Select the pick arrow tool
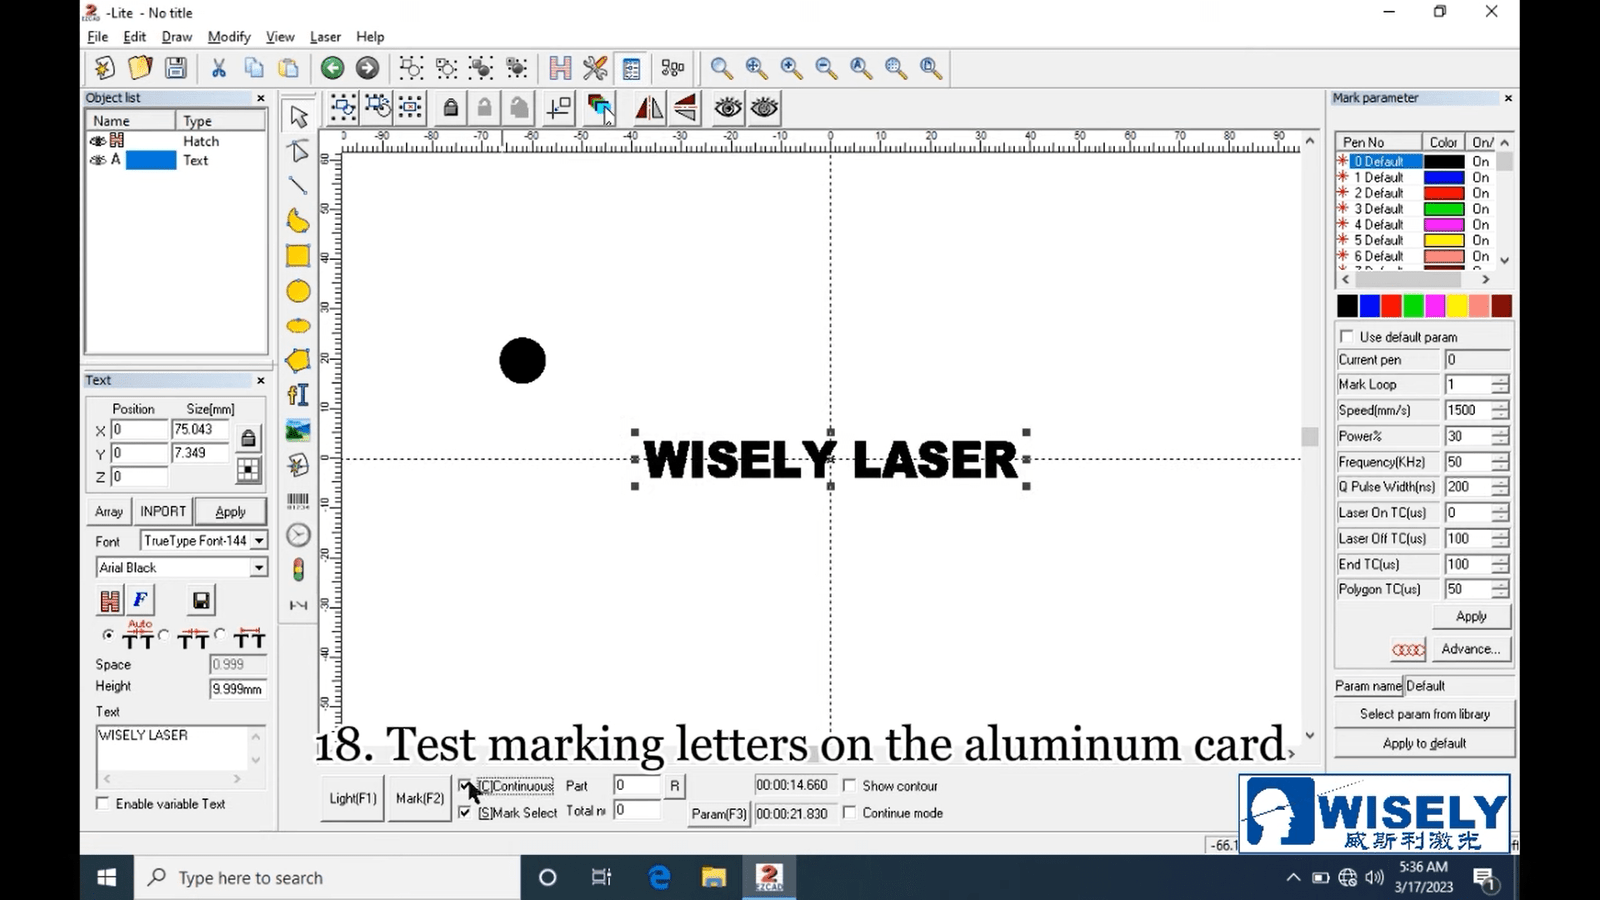Image resolution: width=1600 pixels, height=900 pixels. [298, 116]
